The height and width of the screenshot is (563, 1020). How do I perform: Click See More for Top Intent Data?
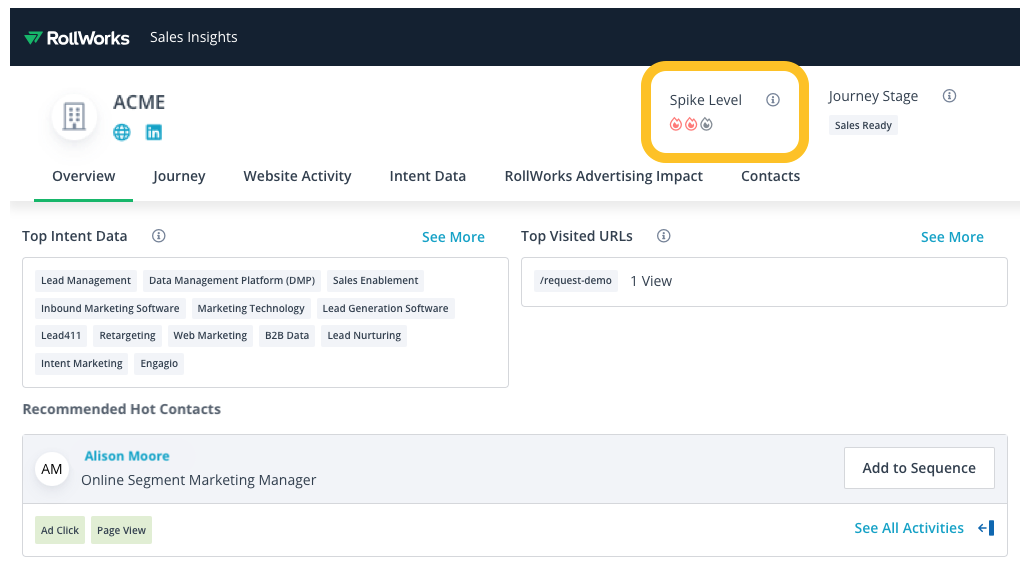pyautogui.click(x=453, y=237)
